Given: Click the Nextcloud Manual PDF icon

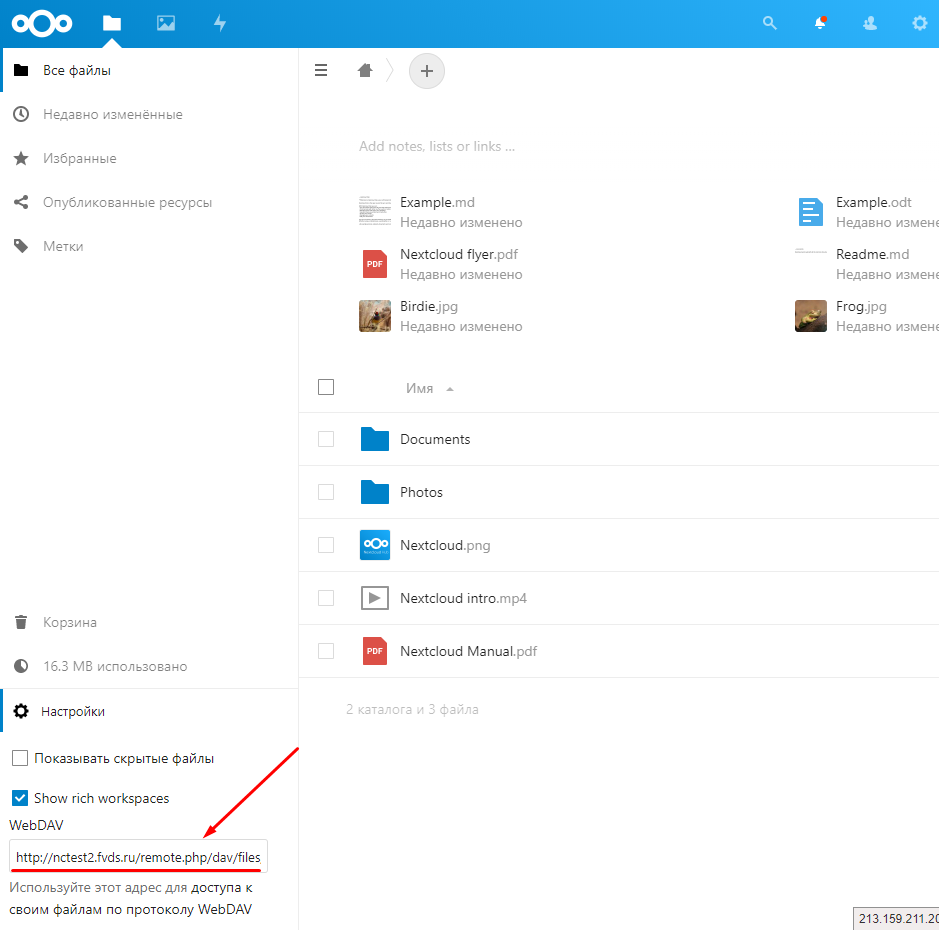Looking at the screenshot, I should point(375,651).
